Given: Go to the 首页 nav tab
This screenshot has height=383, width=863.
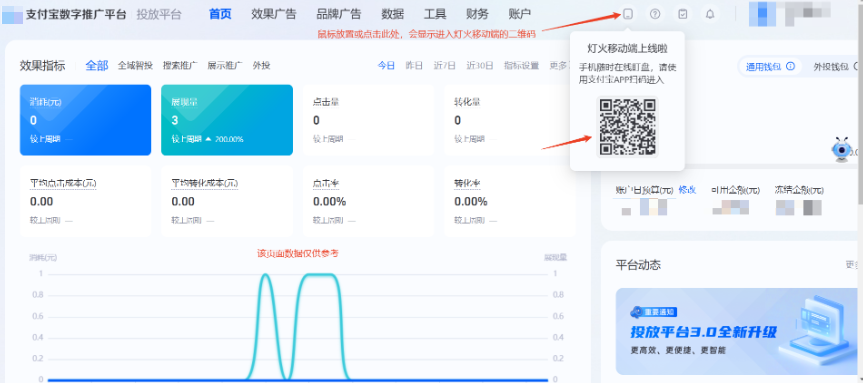Looking at the screenshot, I should coord(220,14).
